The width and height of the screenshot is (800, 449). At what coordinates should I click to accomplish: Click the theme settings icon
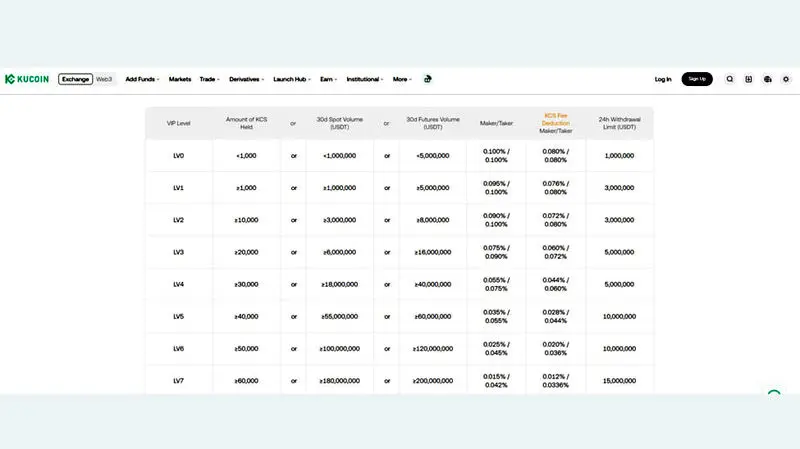point(785,79)
